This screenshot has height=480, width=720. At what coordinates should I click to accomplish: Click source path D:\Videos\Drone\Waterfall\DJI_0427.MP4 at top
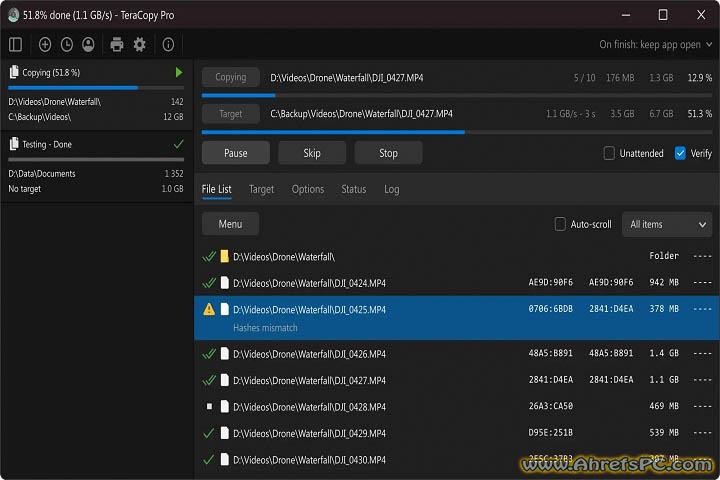coord(347,78)
